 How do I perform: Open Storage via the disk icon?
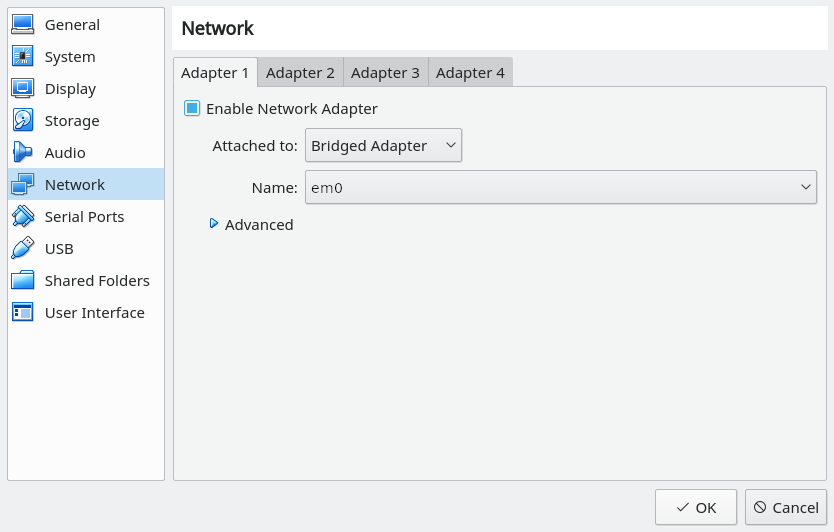[x=23, y=120]
